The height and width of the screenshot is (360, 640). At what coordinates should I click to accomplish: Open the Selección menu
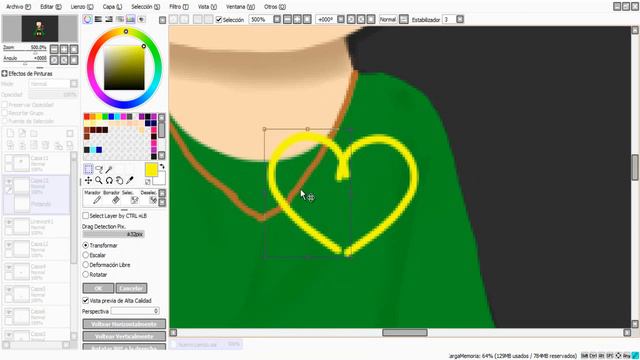145,7
